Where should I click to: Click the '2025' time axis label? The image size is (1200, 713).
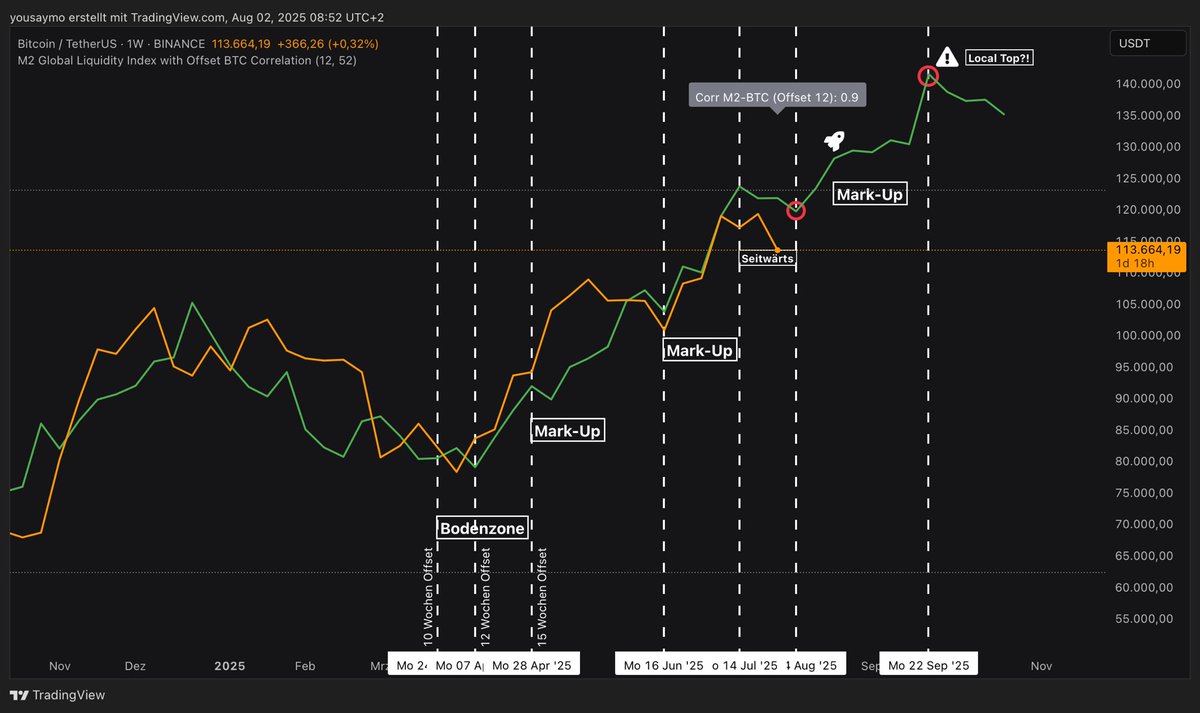[x=229, y=666]
